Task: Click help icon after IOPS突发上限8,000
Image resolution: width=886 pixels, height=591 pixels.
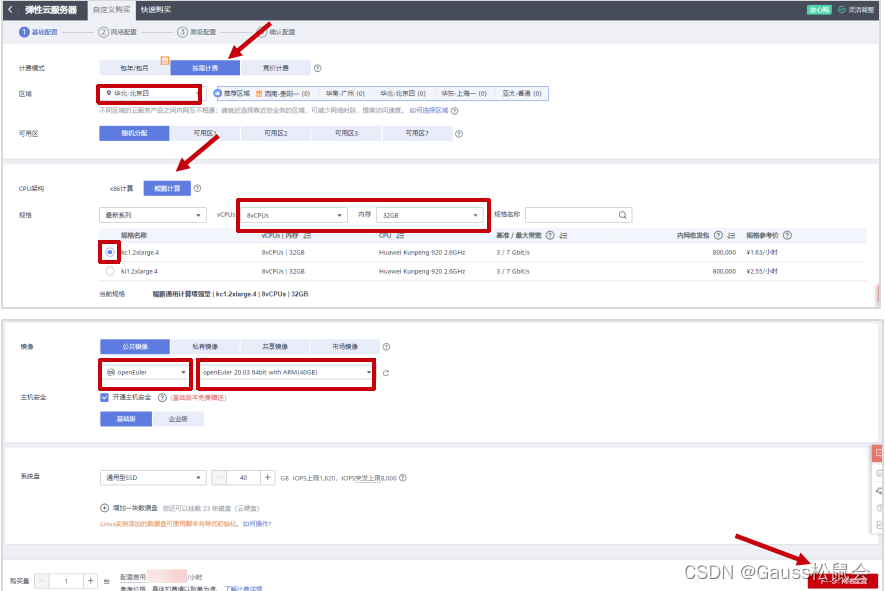Action: 403,478
